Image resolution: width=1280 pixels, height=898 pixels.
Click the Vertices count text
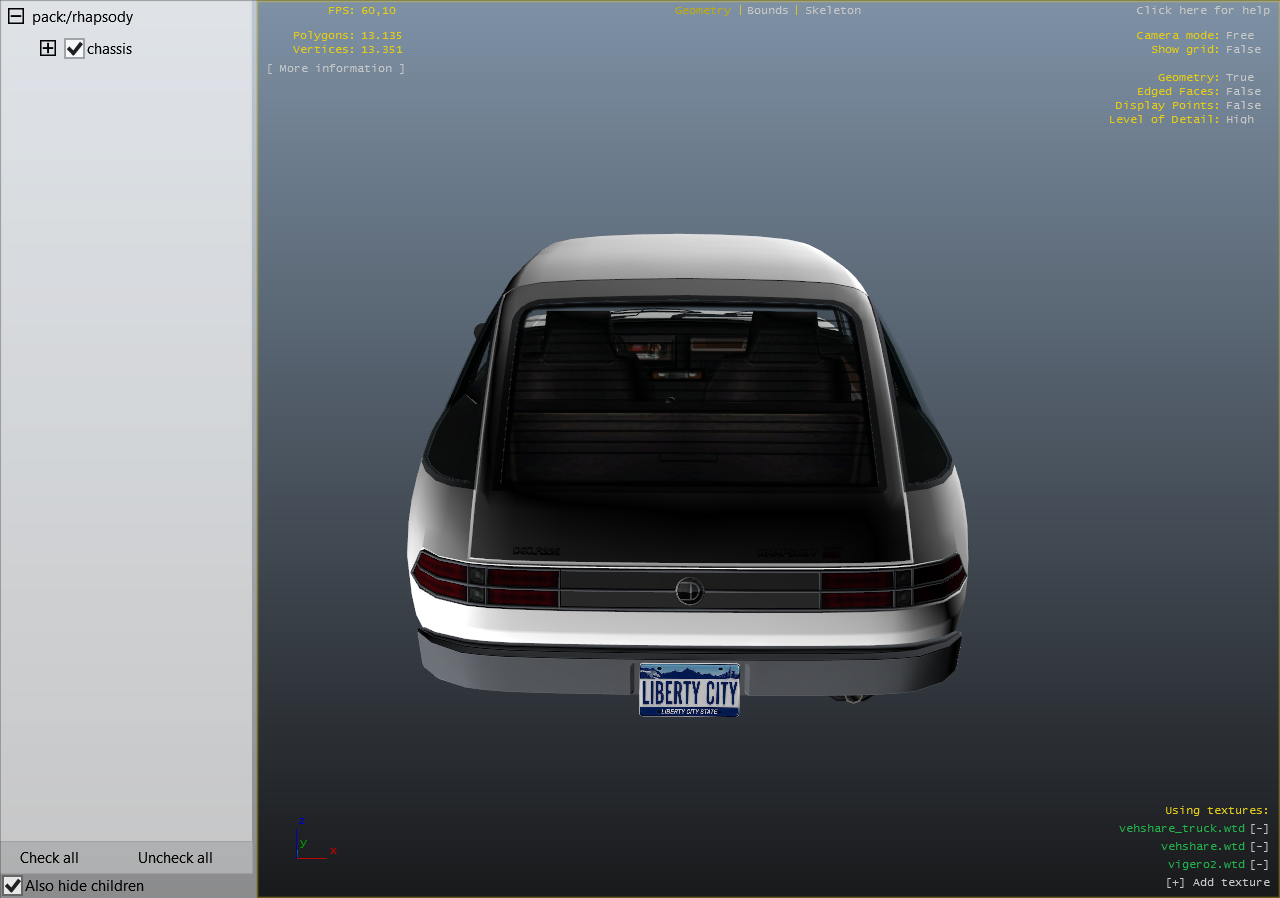(348, 49)
